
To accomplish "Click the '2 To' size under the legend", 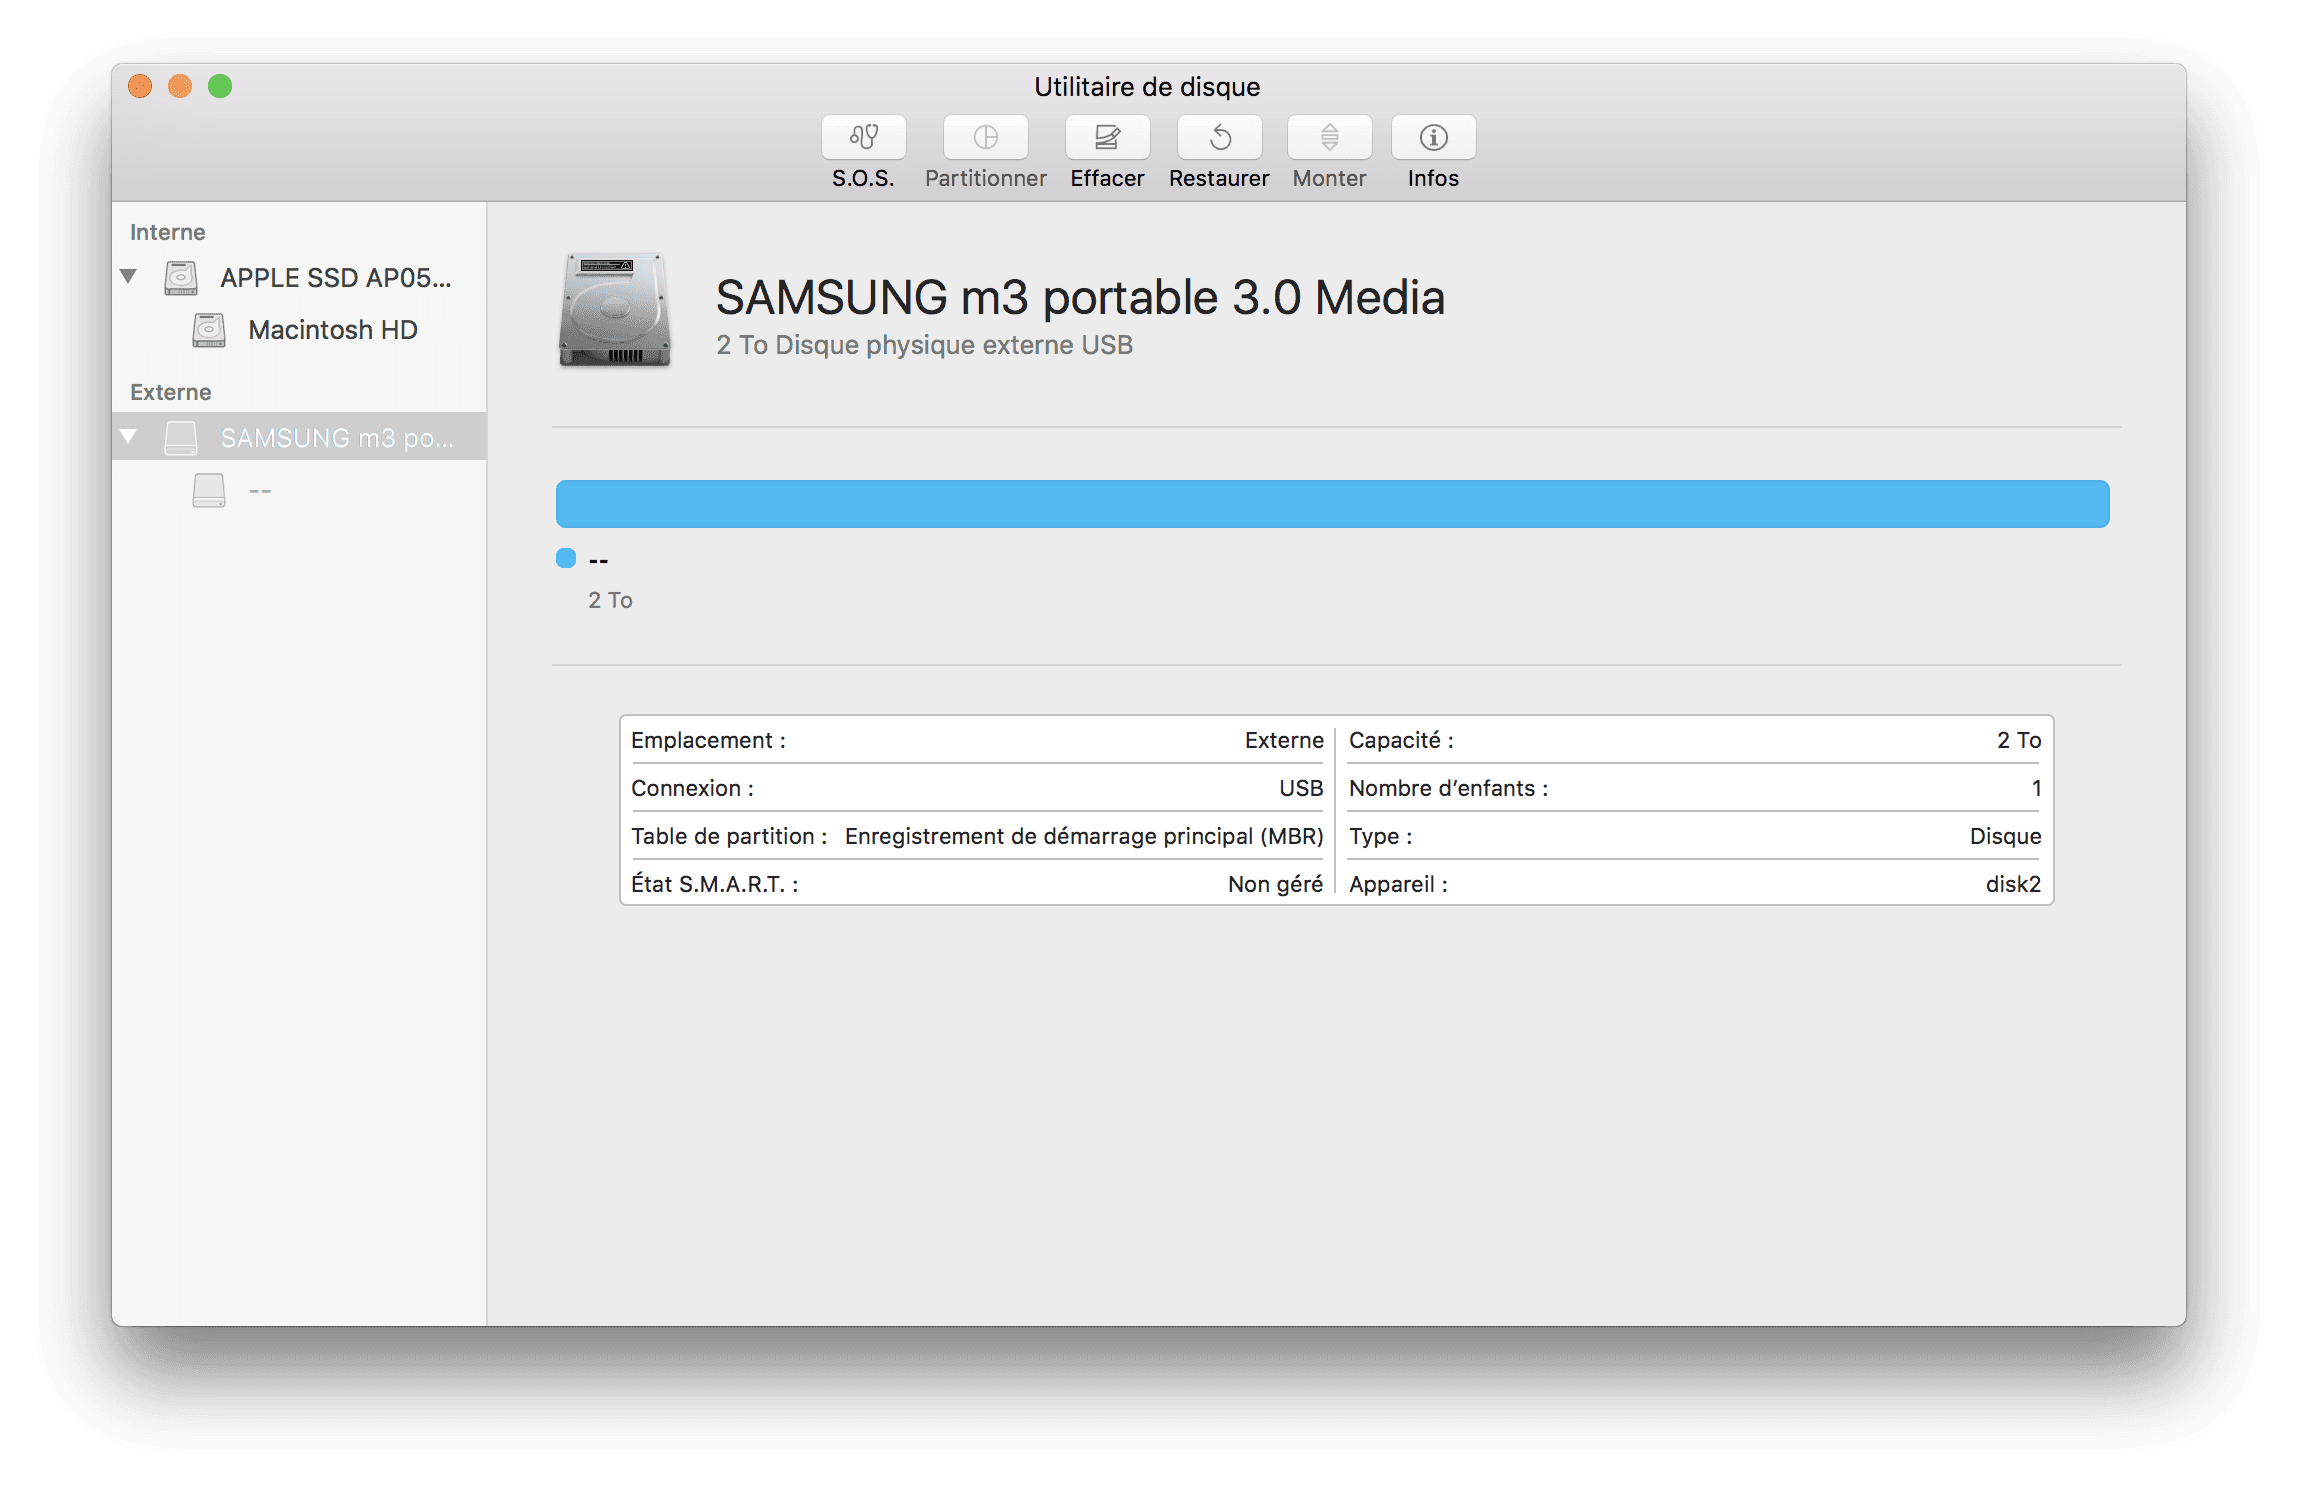I will pos(610,600).
